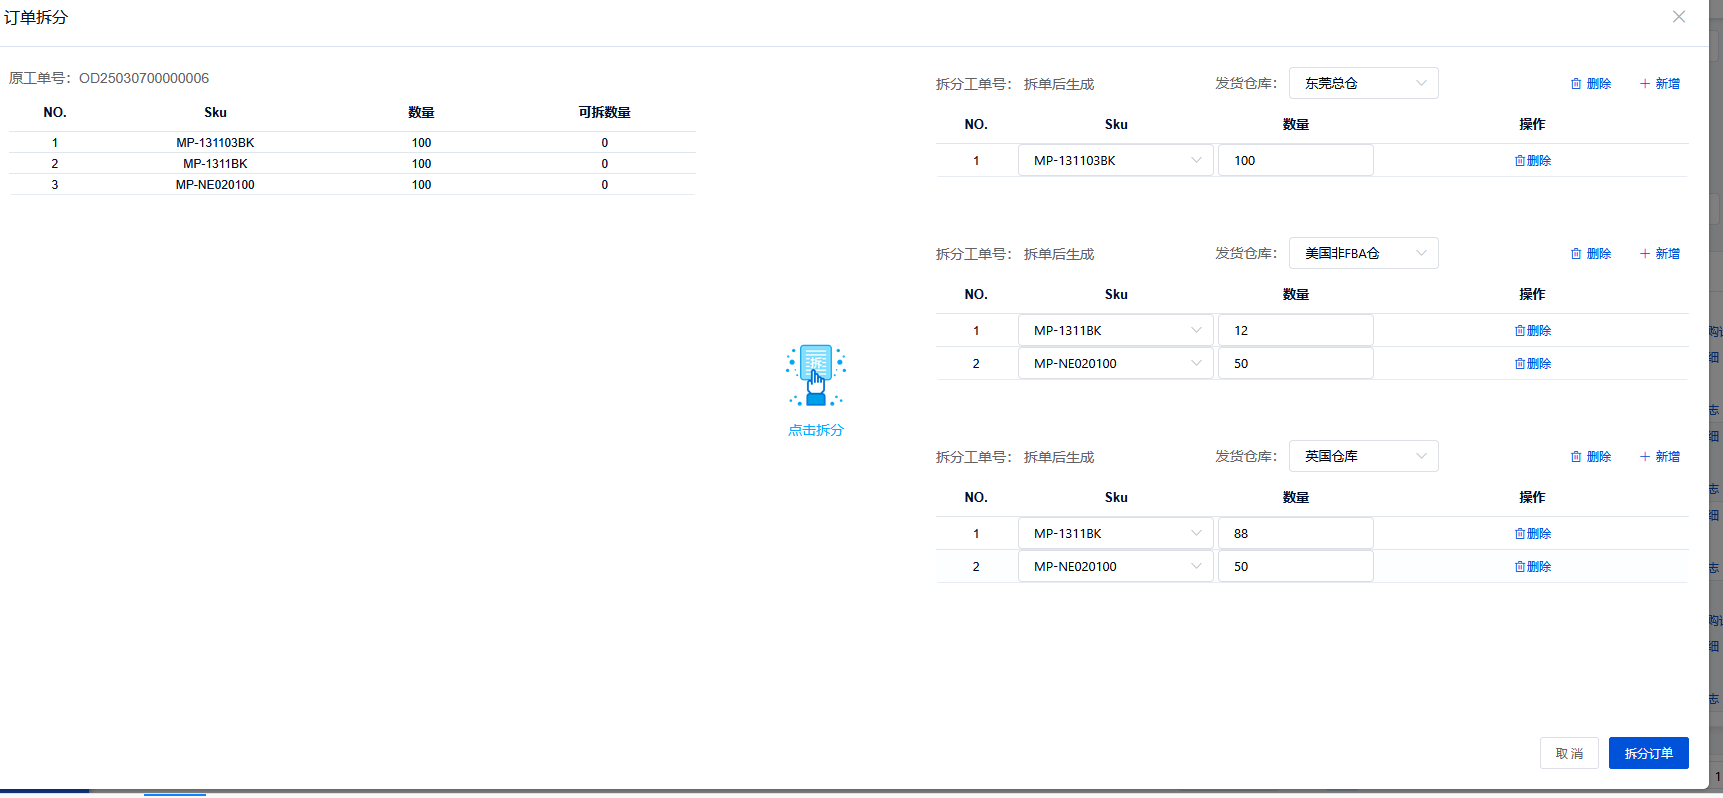
Task: Click the 点击拆分 link text
Action: (x=815, y=431)
